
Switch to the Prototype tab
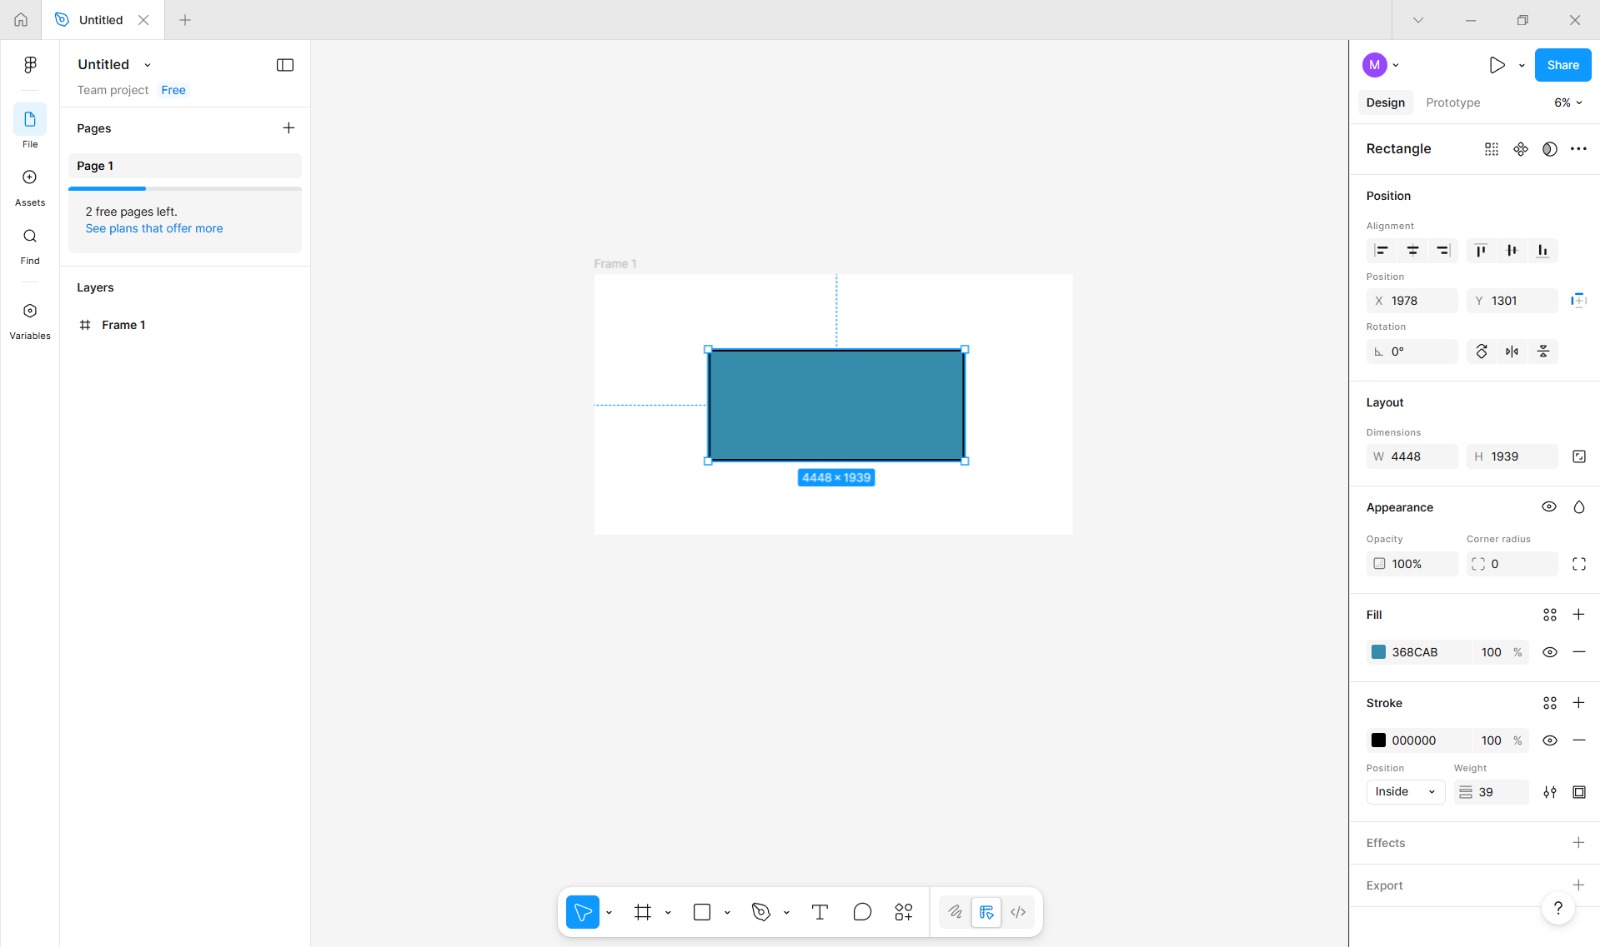pyautogui.click(x=1452, y=102)
